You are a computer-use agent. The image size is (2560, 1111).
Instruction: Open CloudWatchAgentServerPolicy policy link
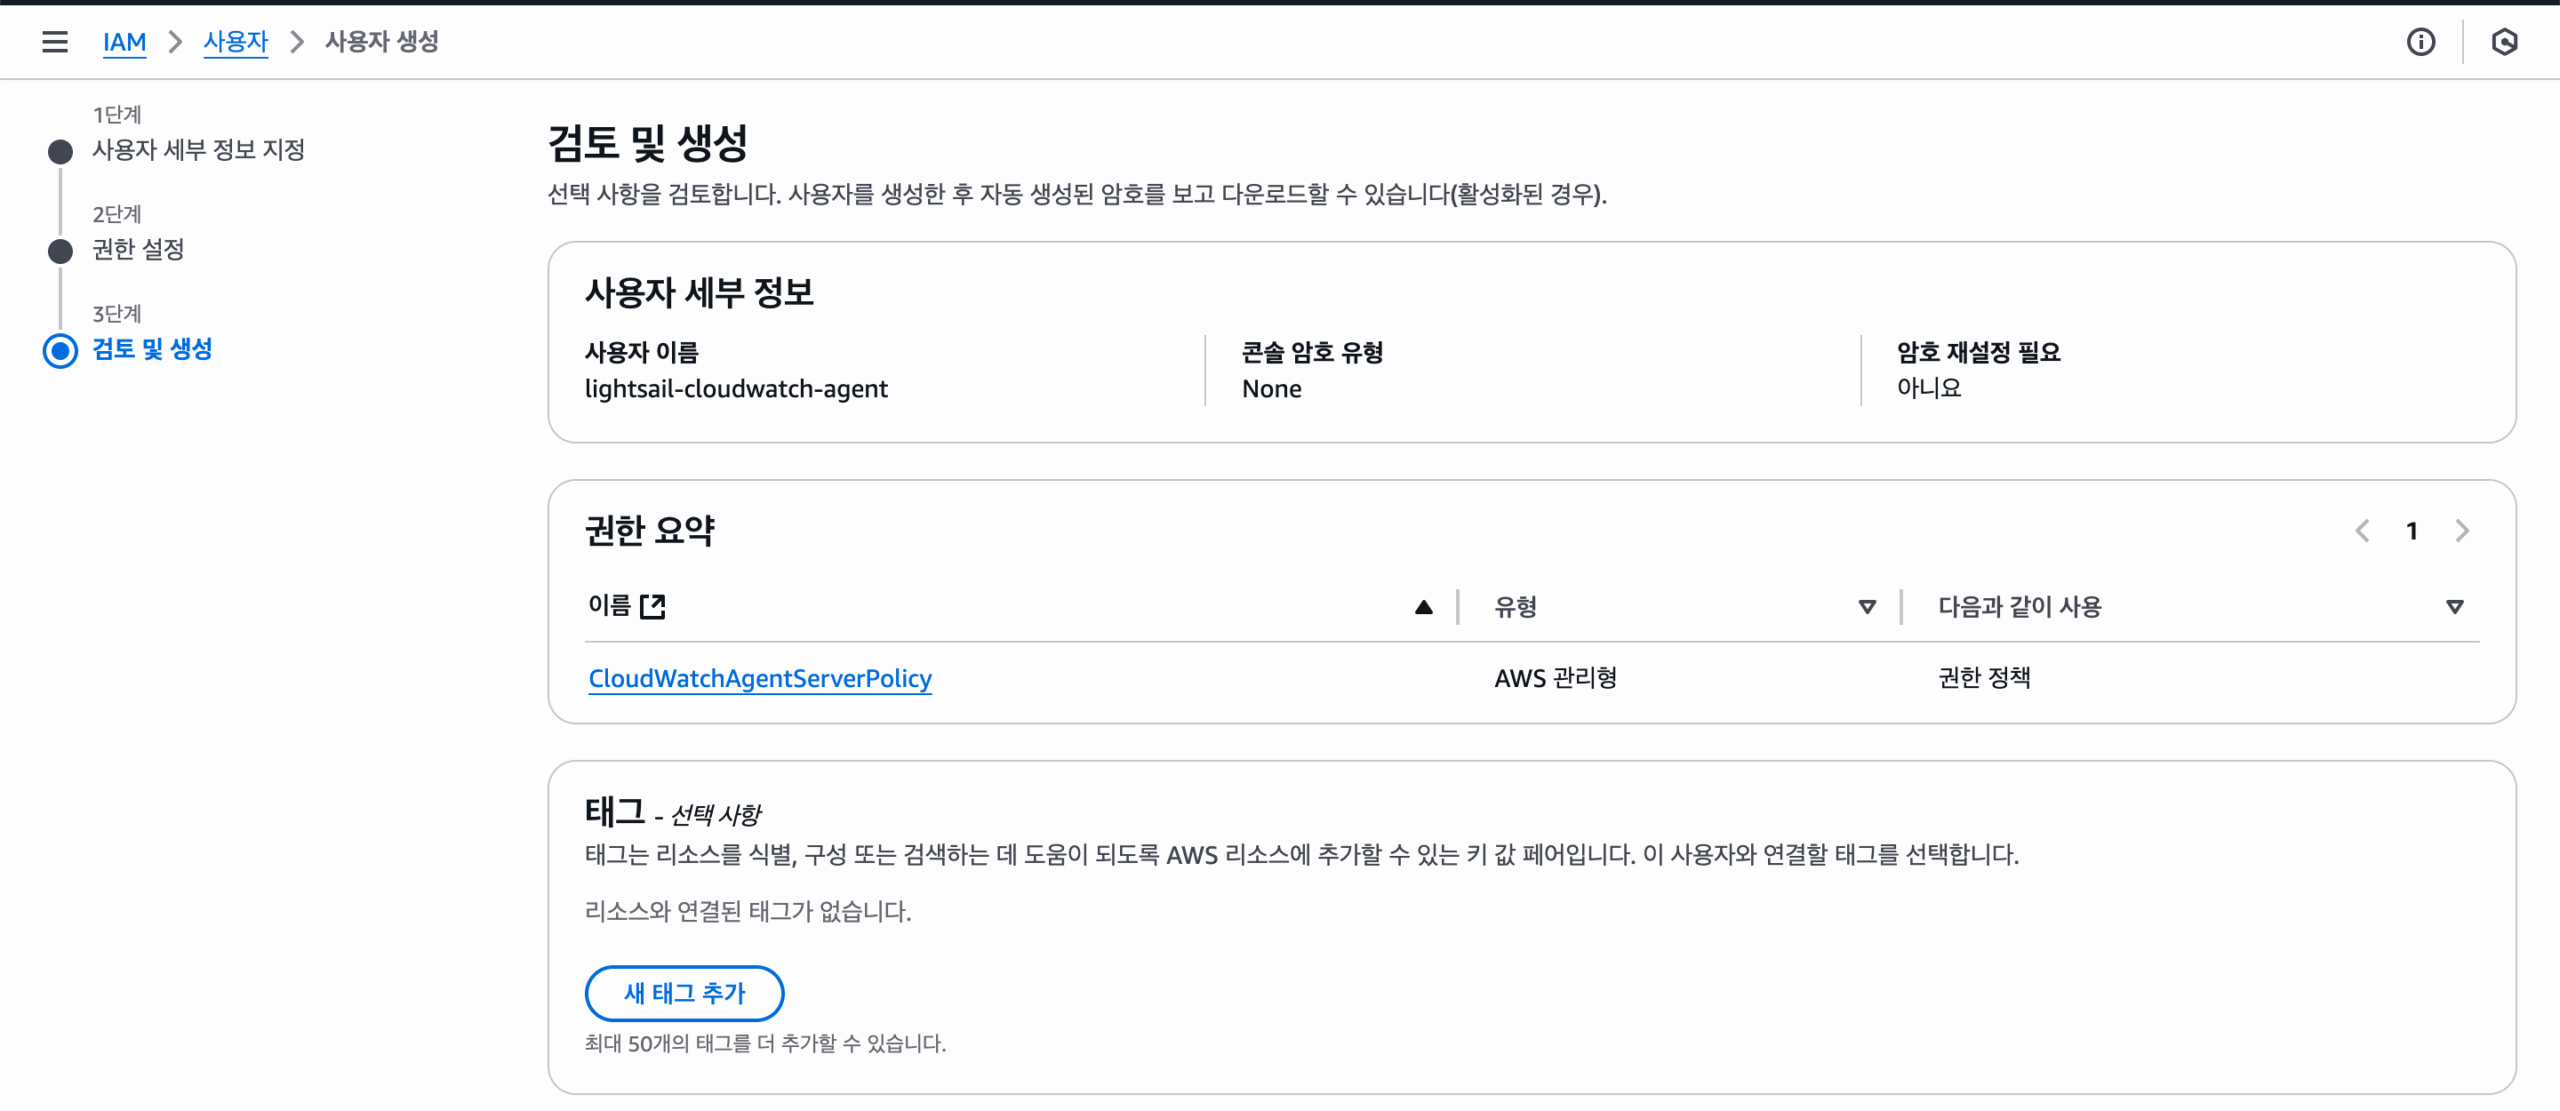(x=760, y=678)
